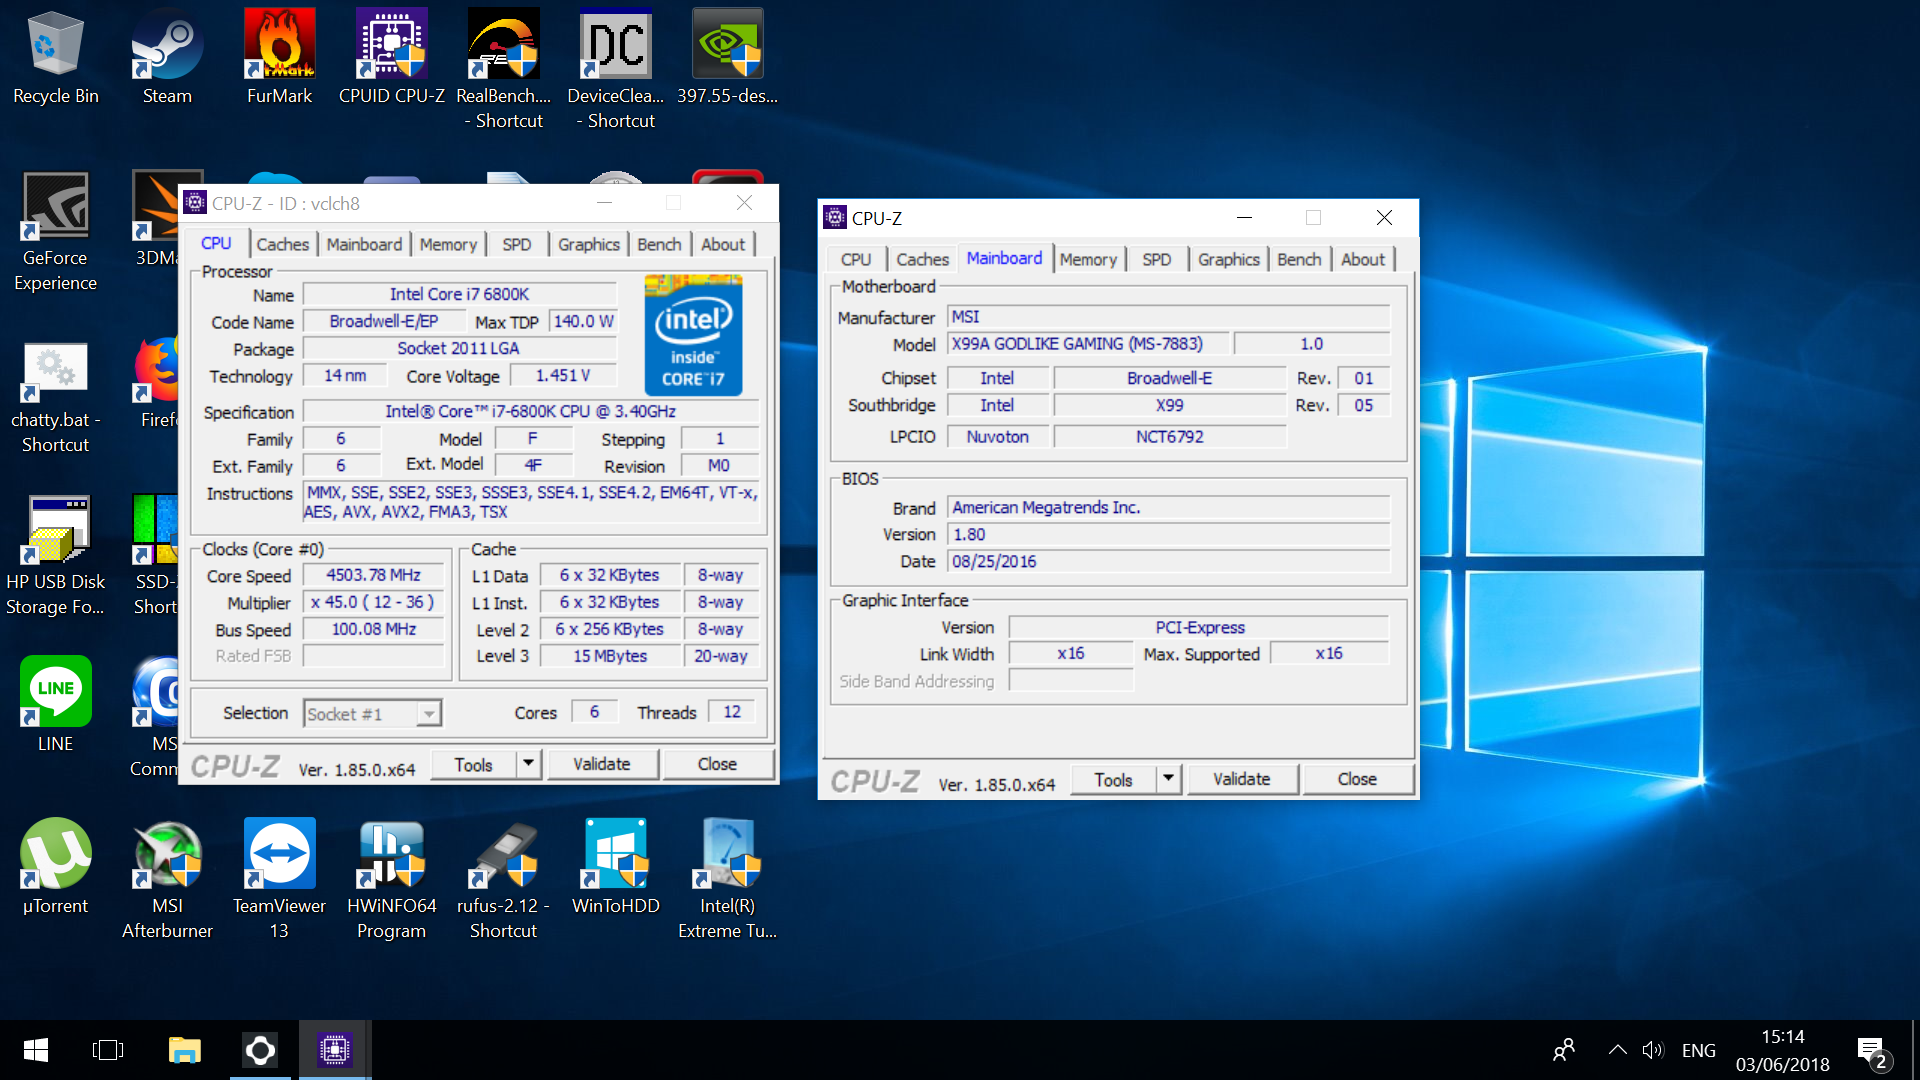Click the BIOS date 08/25/2016 field
Viewport: 1920px width, 1080px height.
click(x=1168, y=561)
